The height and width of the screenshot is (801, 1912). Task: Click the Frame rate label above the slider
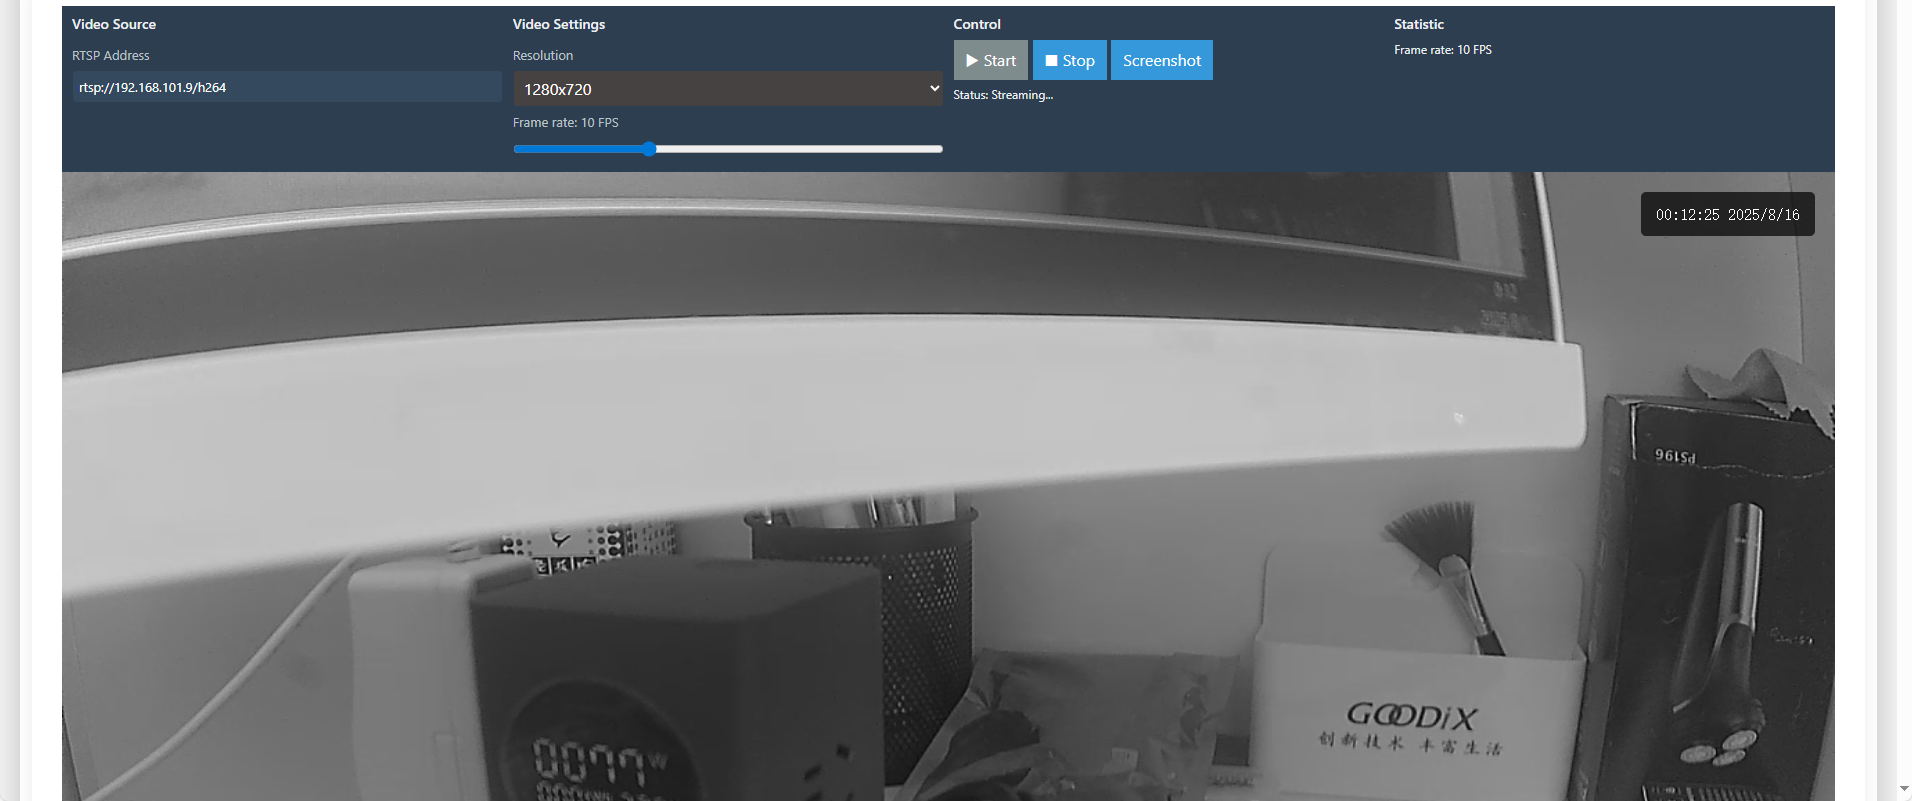coord(566,123)
